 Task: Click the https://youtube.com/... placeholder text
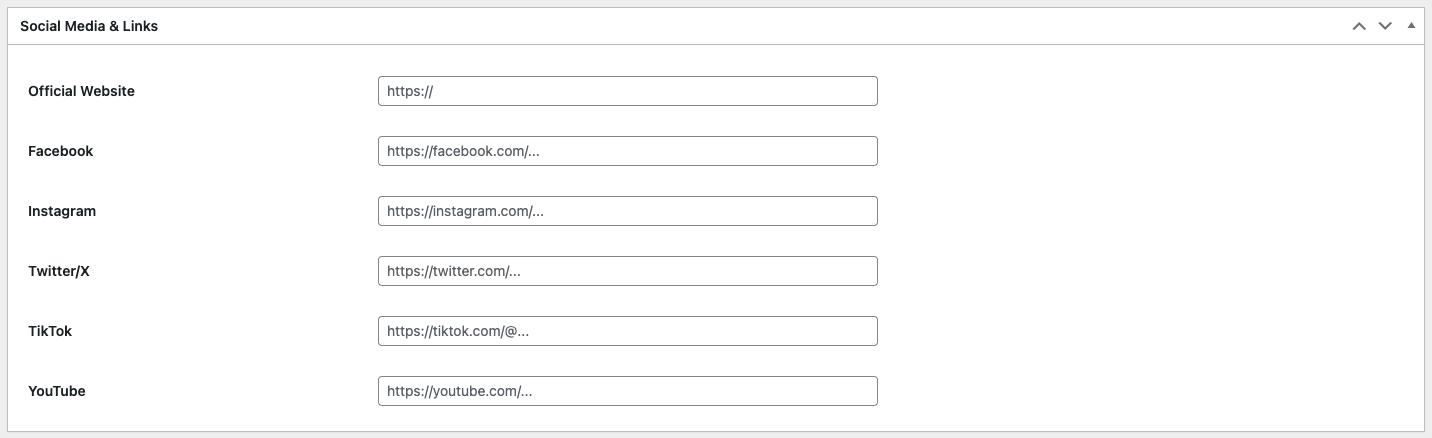[x=459, y=391]
